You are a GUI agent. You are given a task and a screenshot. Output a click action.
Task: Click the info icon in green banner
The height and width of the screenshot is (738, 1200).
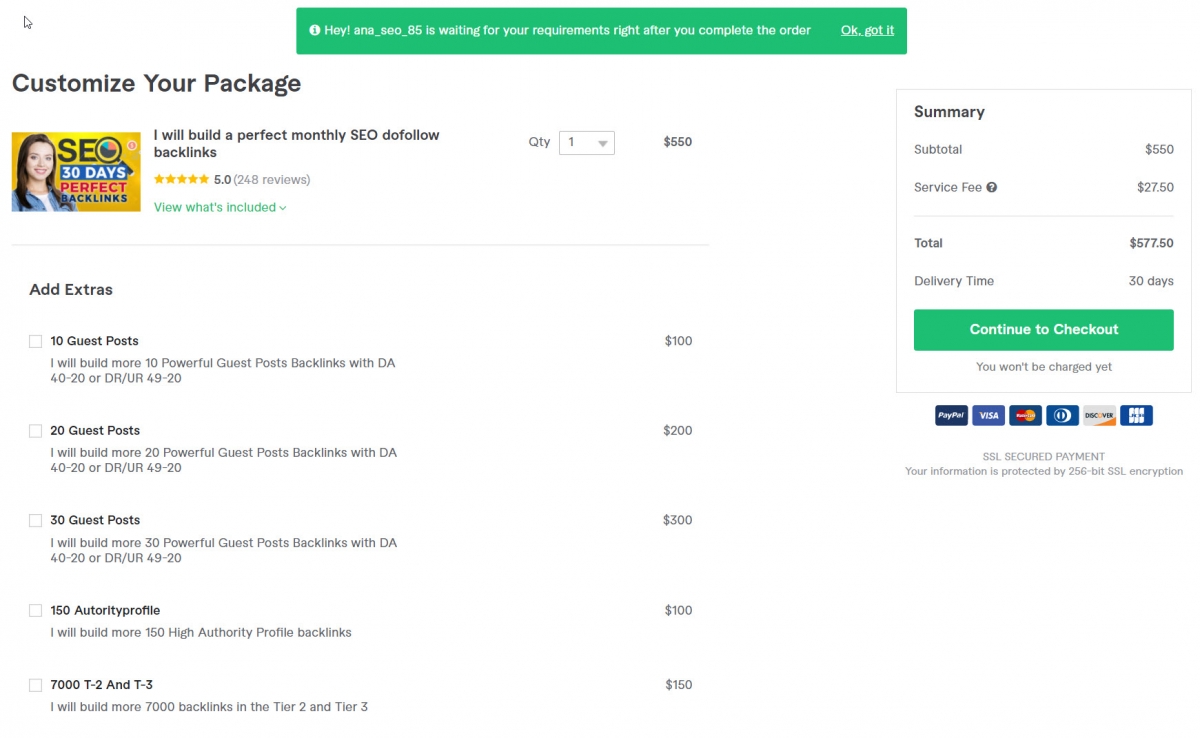click(x=314, y=31)
